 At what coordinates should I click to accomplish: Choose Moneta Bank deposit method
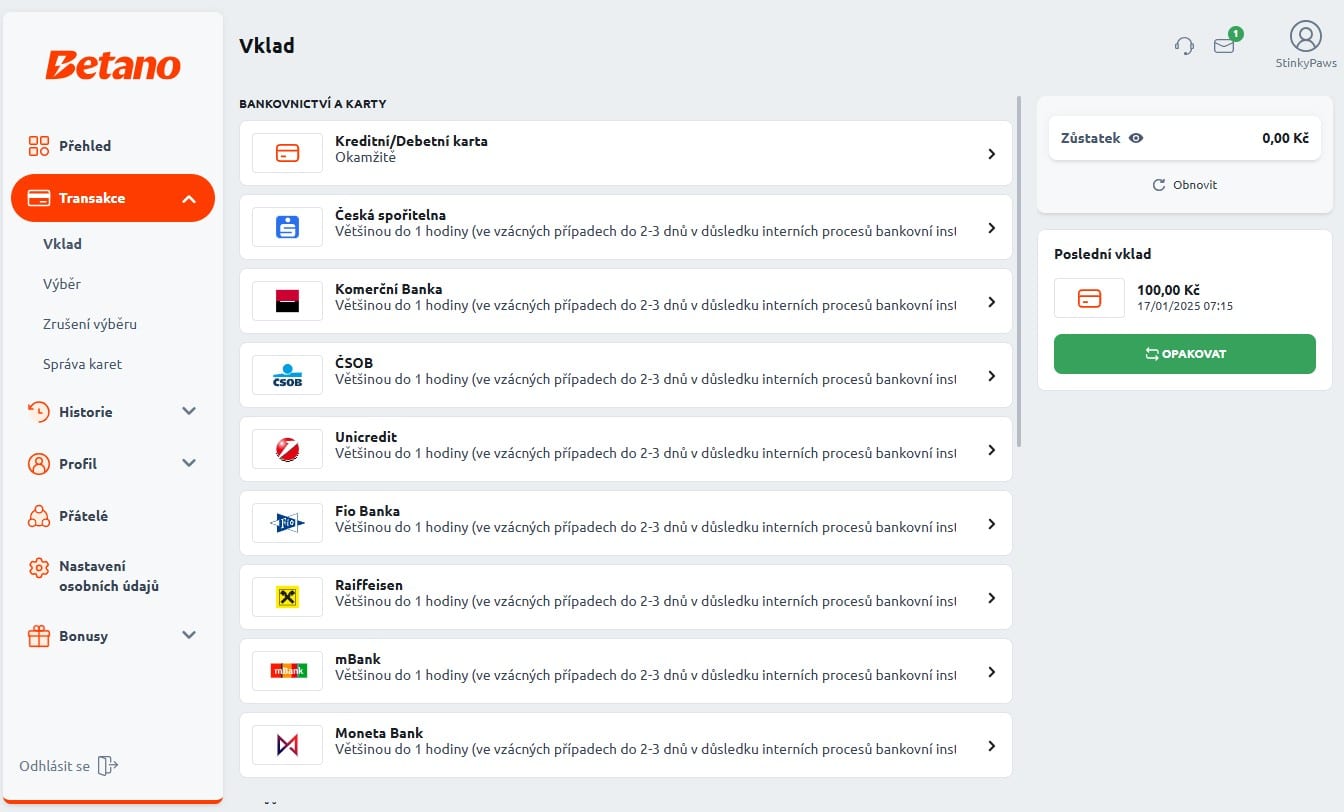coord(626,745)
